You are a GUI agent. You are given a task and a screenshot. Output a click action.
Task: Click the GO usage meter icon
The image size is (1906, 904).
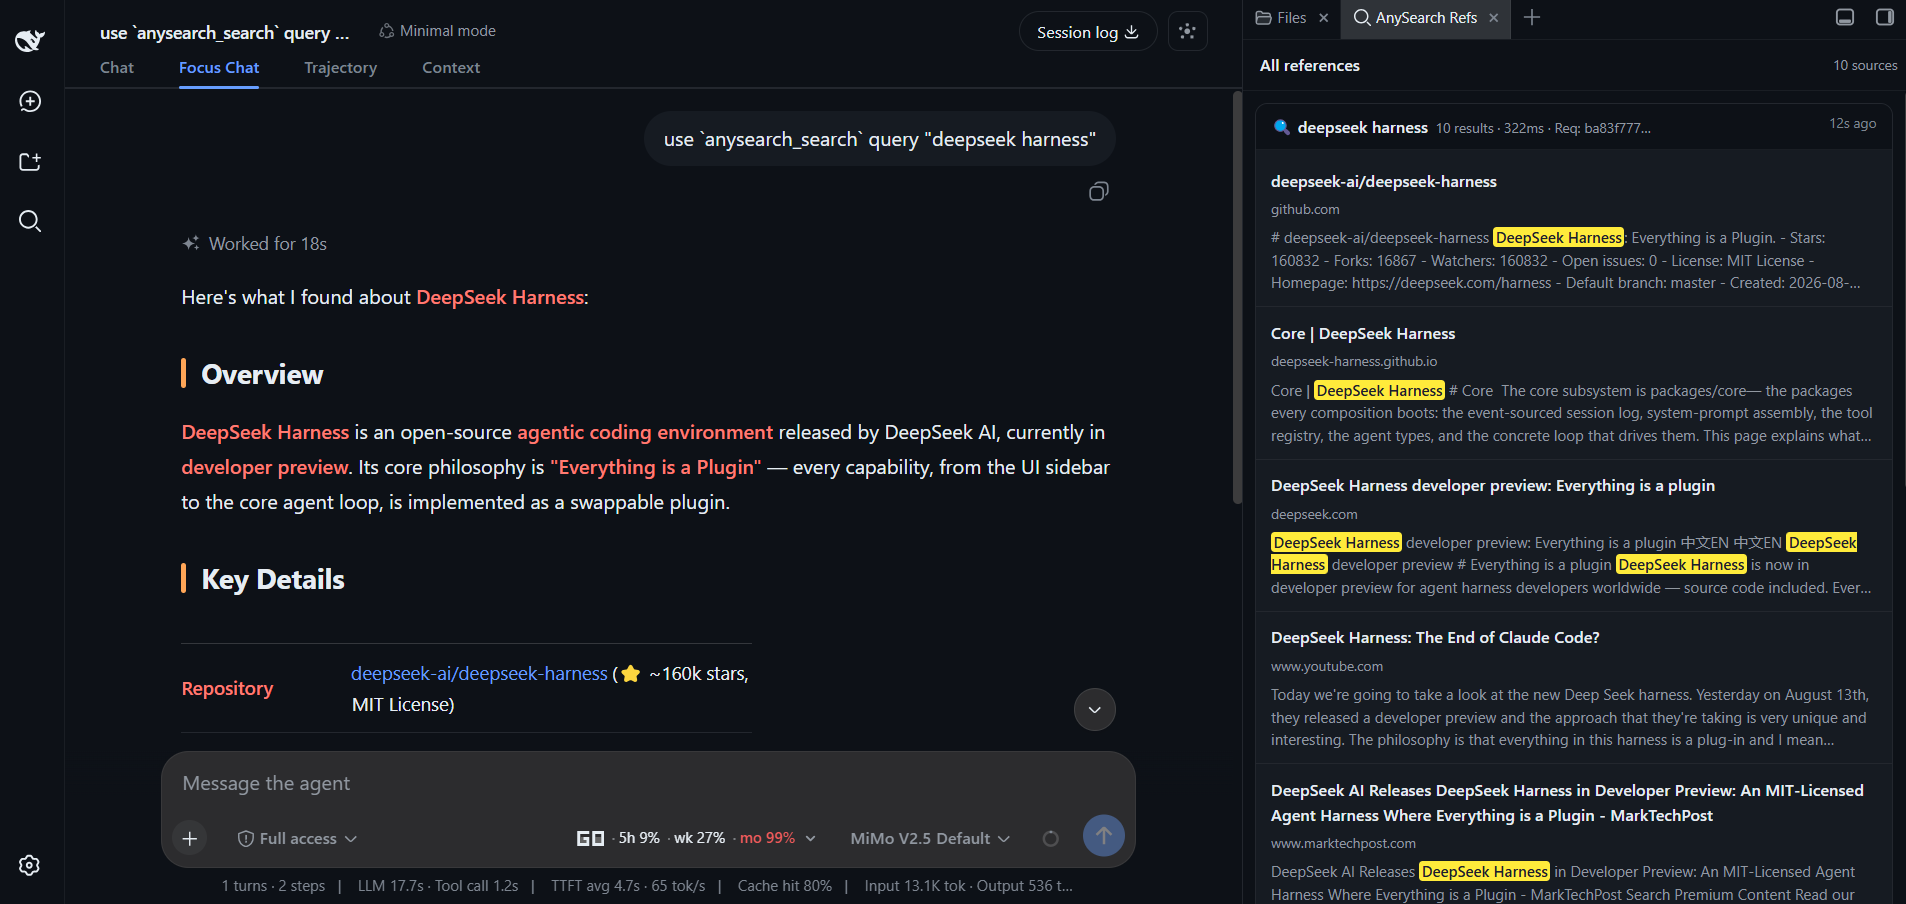[x=590, y=838]
